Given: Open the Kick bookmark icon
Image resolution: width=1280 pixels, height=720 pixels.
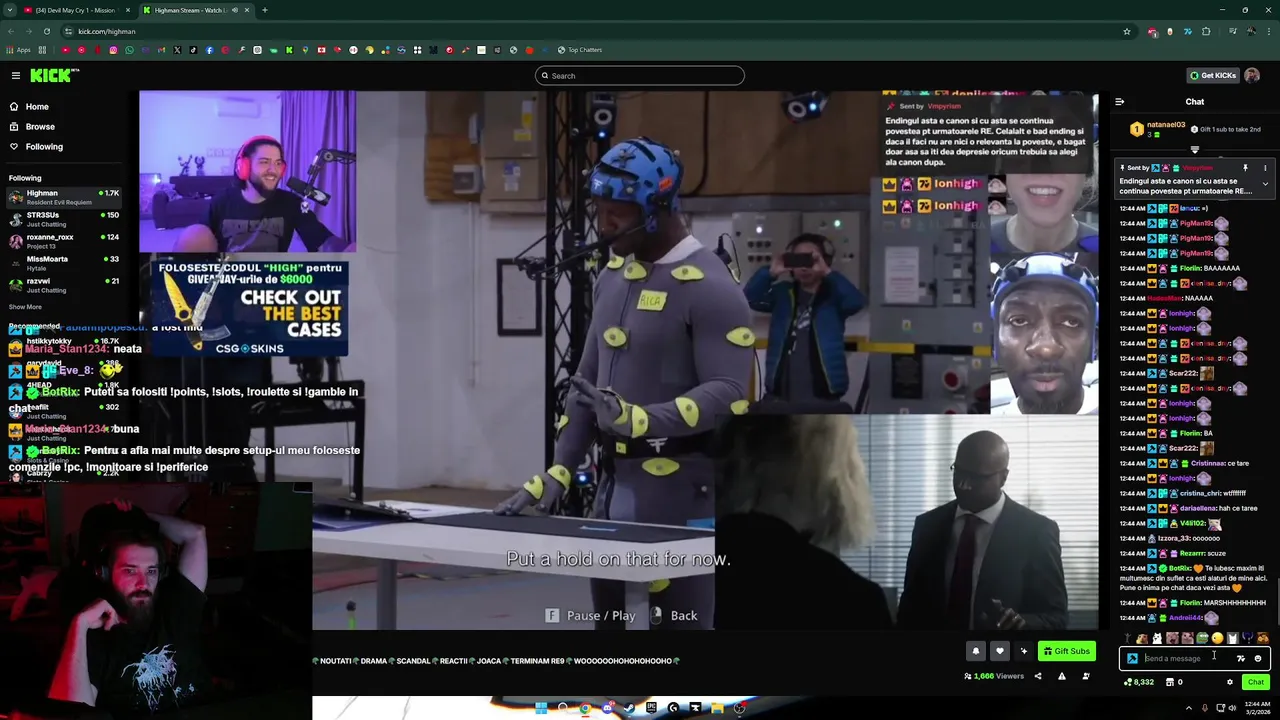Looking at the screenshot, I should pyautogui.click(x=289, y=50).
